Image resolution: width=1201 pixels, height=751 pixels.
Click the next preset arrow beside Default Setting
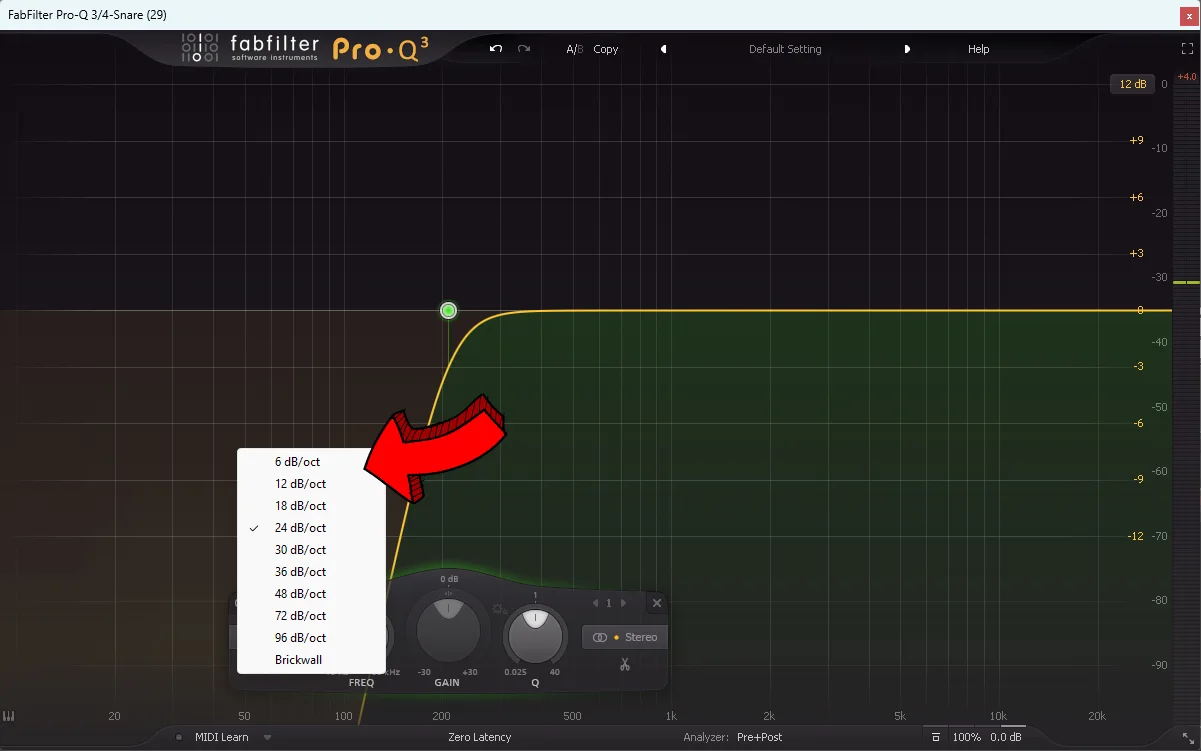[x=907, y=48]
